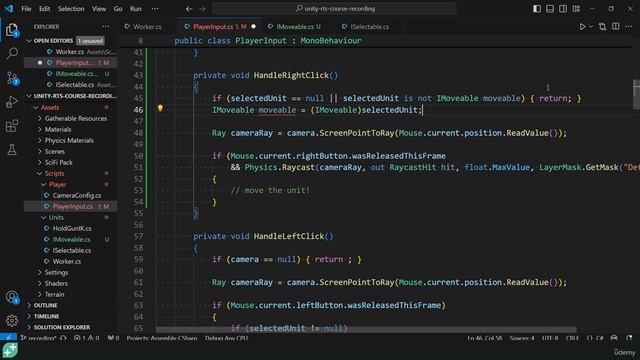Toggle the secondary side bar layout

point(563,9)
